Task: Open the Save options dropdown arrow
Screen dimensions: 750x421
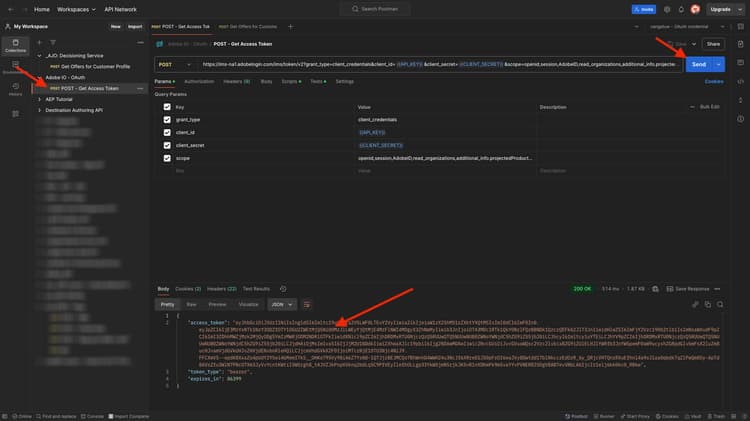Action: point(694,44)
